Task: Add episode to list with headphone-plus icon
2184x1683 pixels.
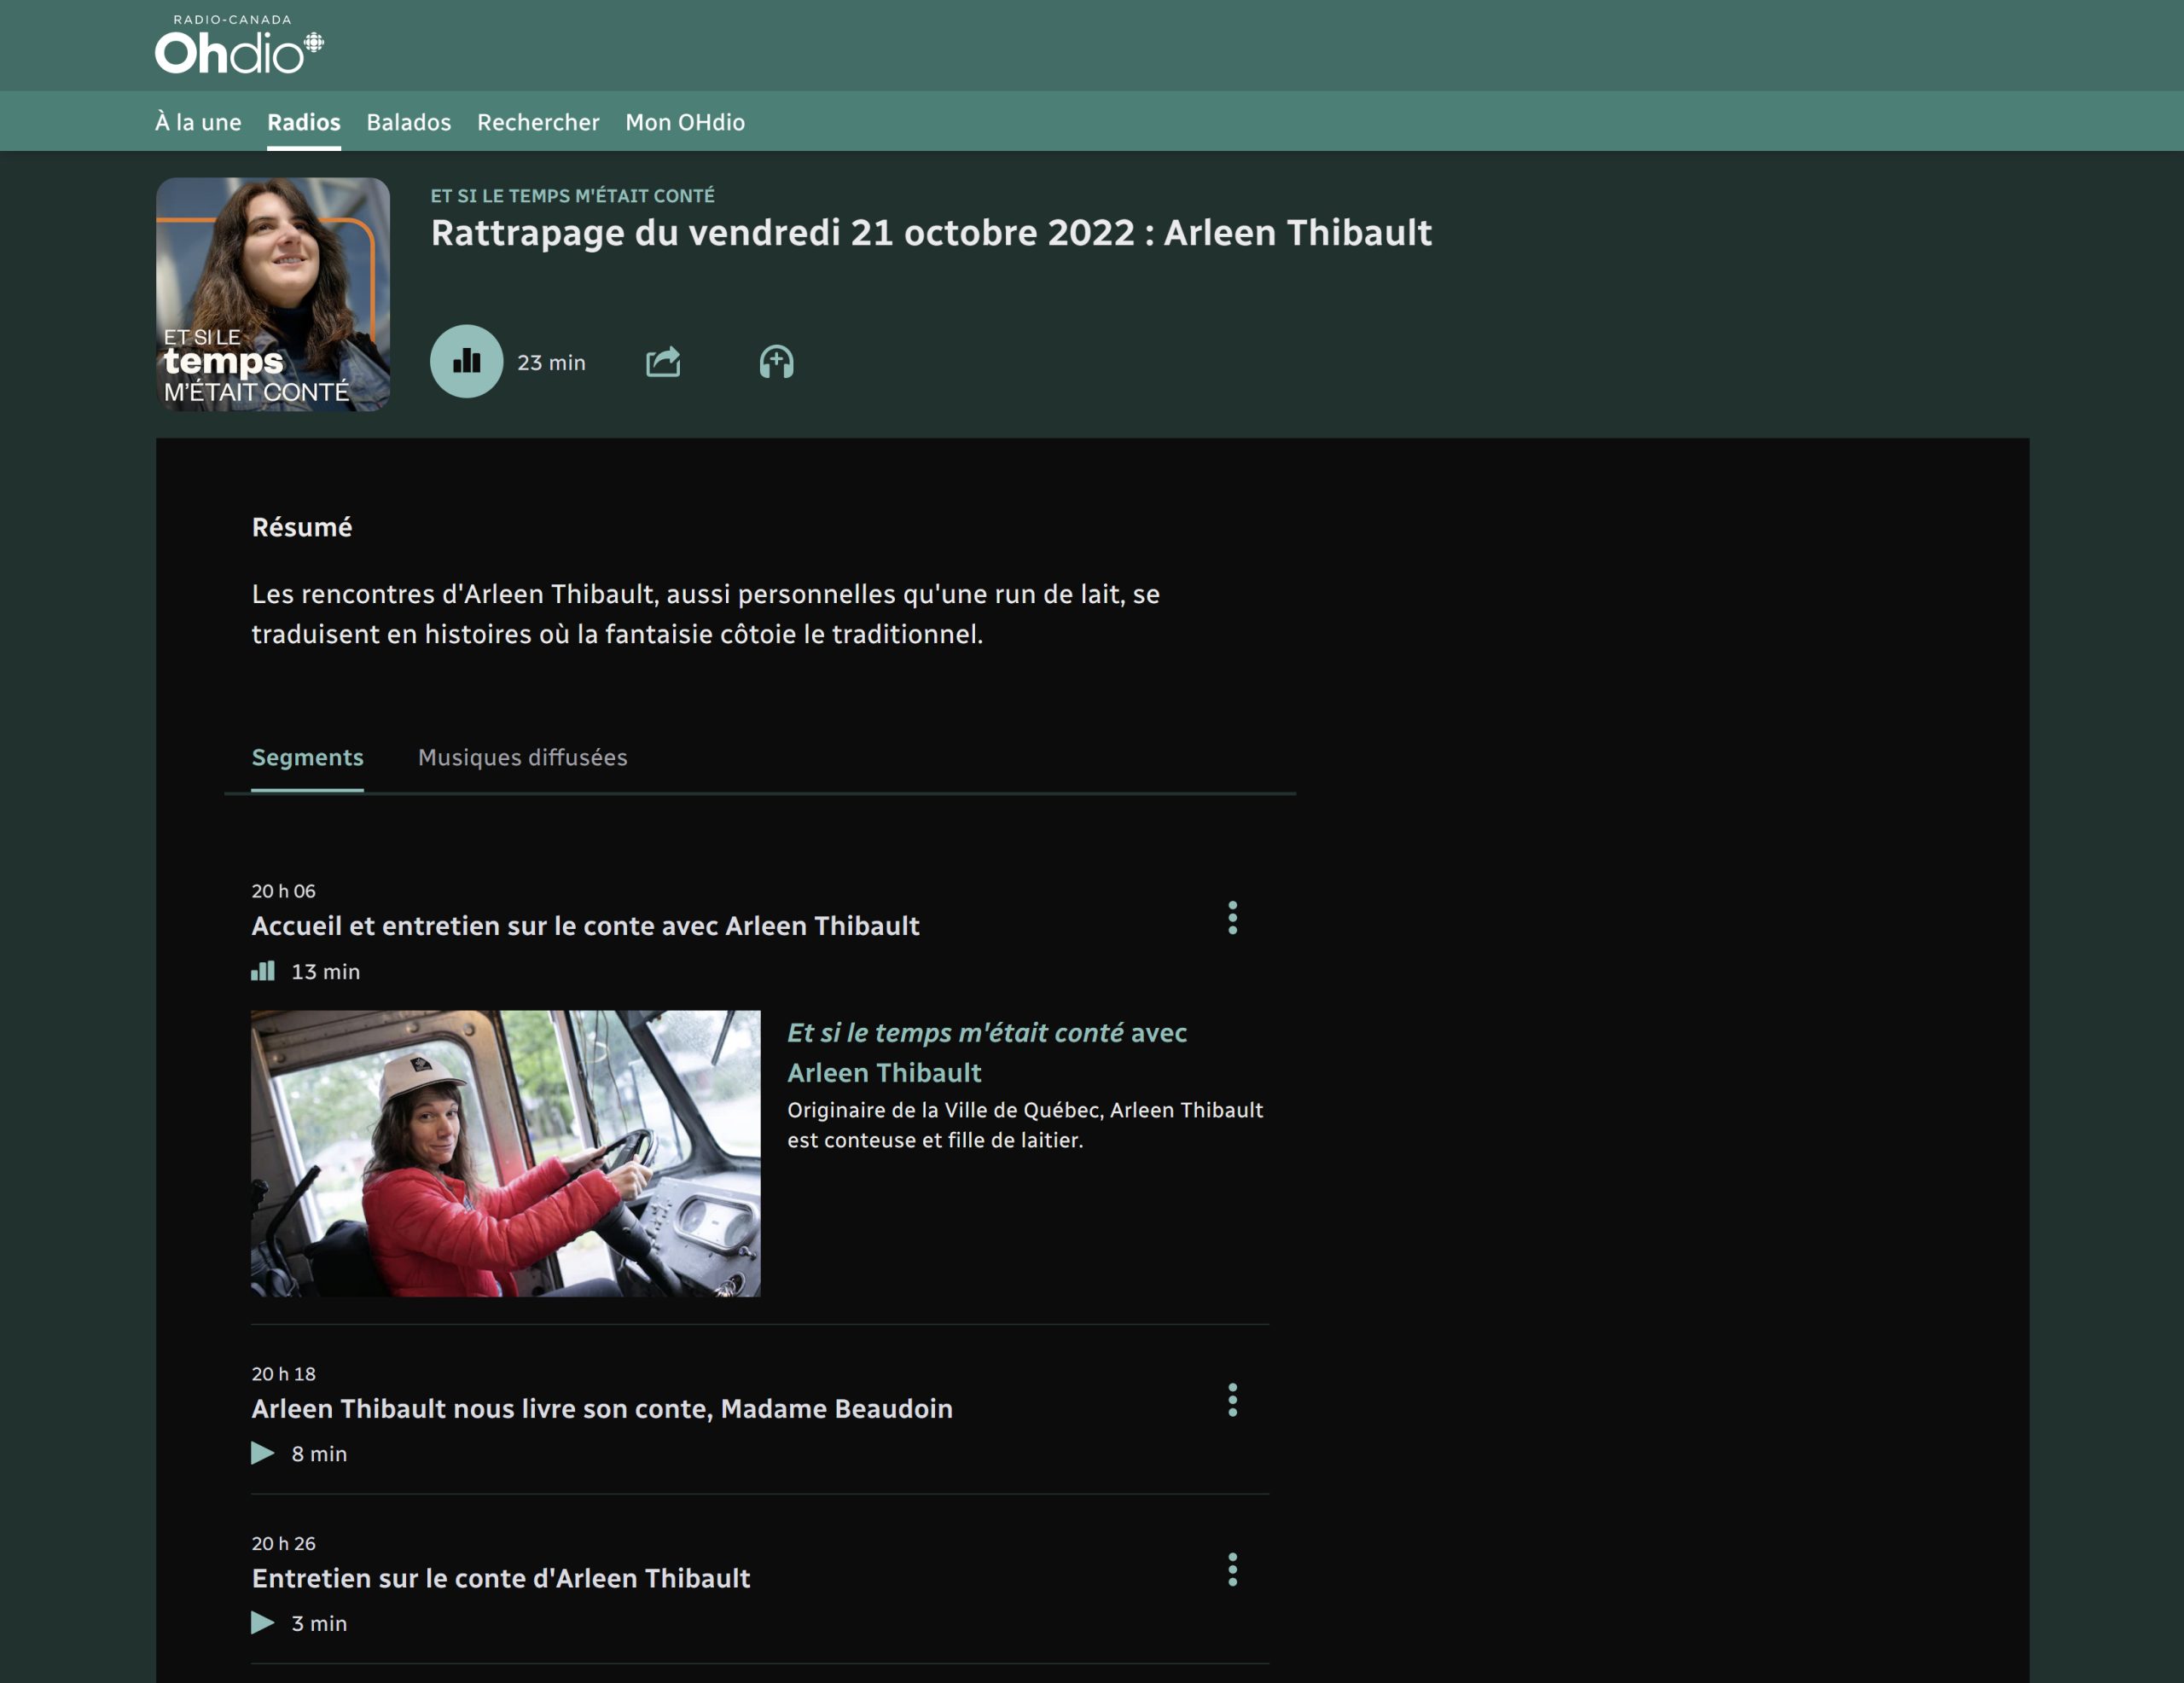Action: point(776,361)
